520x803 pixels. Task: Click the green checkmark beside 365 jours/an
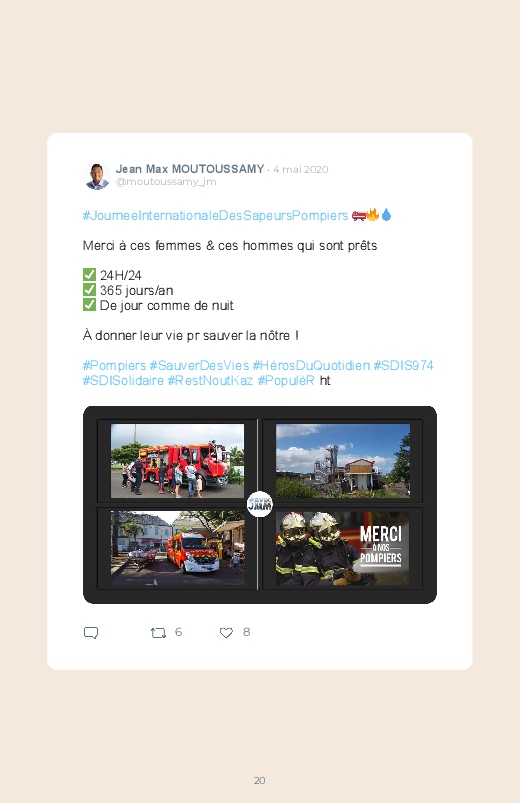click(89, 290)
